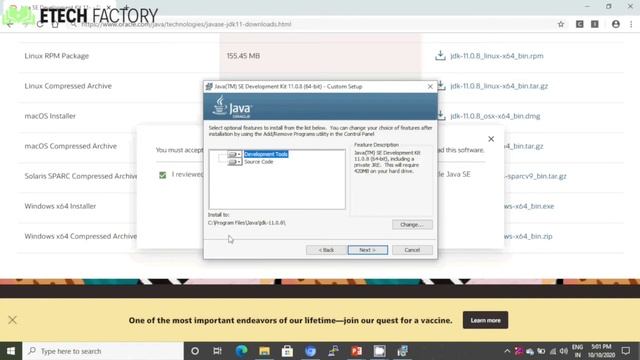Screen dimensions: 640x360
Task: Close the Java Custom Setup window
Action: [430, 87]
